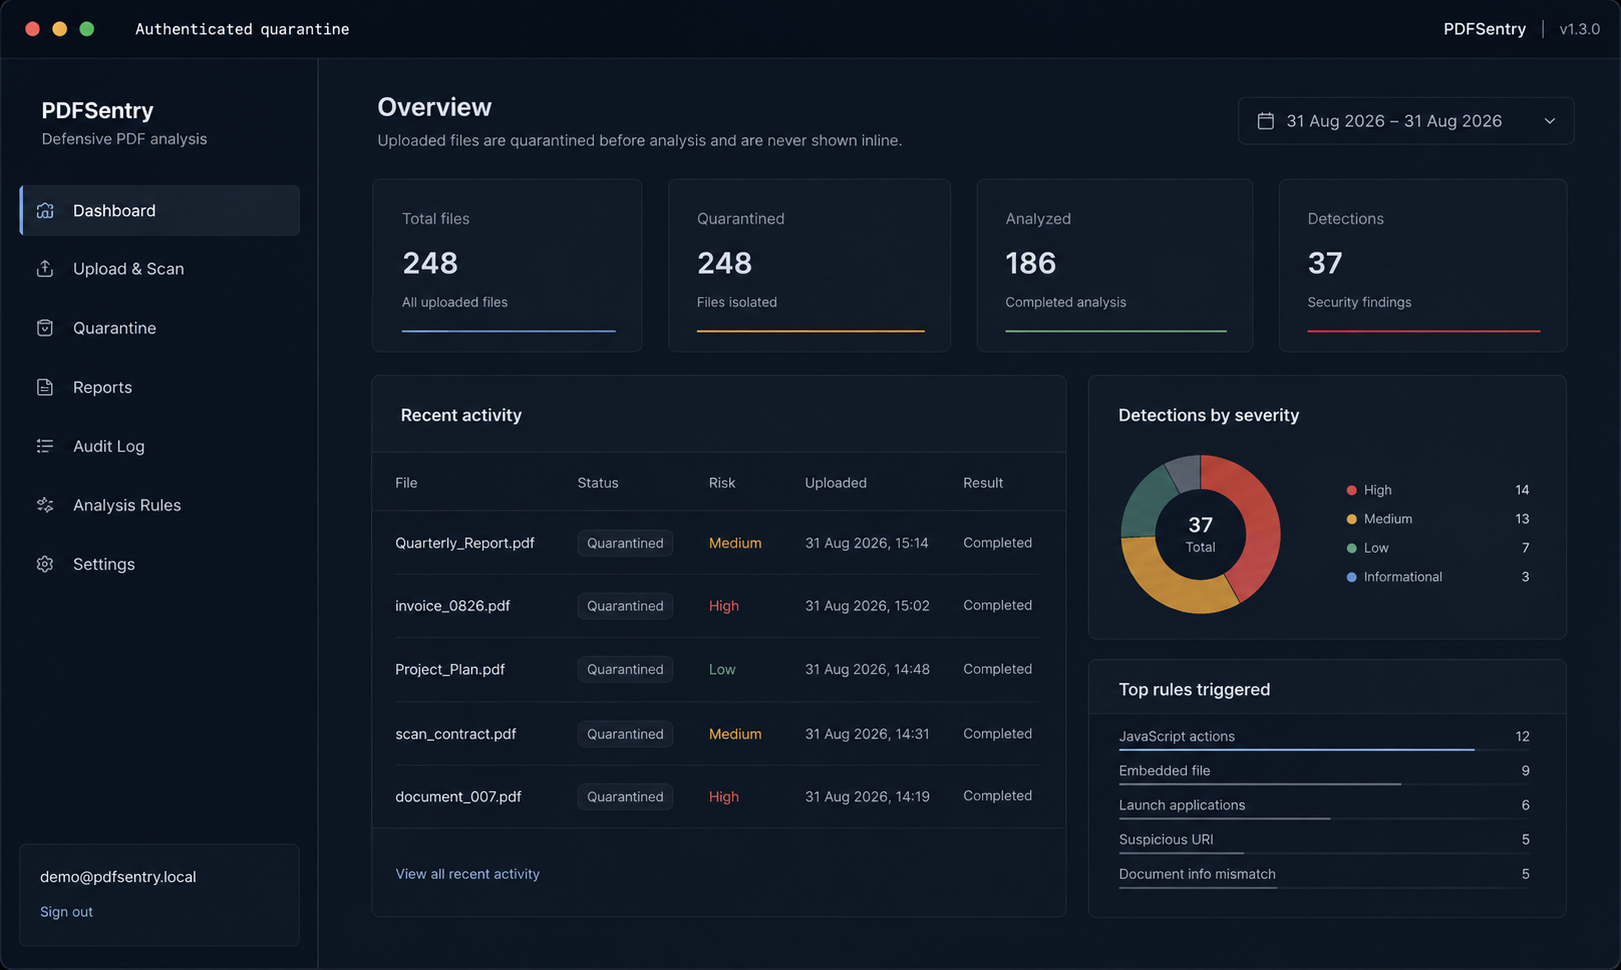Image resolution: width=1621 pixels, height=970 pixels.
Task: Open the Quarterly_Report.pdf file row
Action: 717,543
